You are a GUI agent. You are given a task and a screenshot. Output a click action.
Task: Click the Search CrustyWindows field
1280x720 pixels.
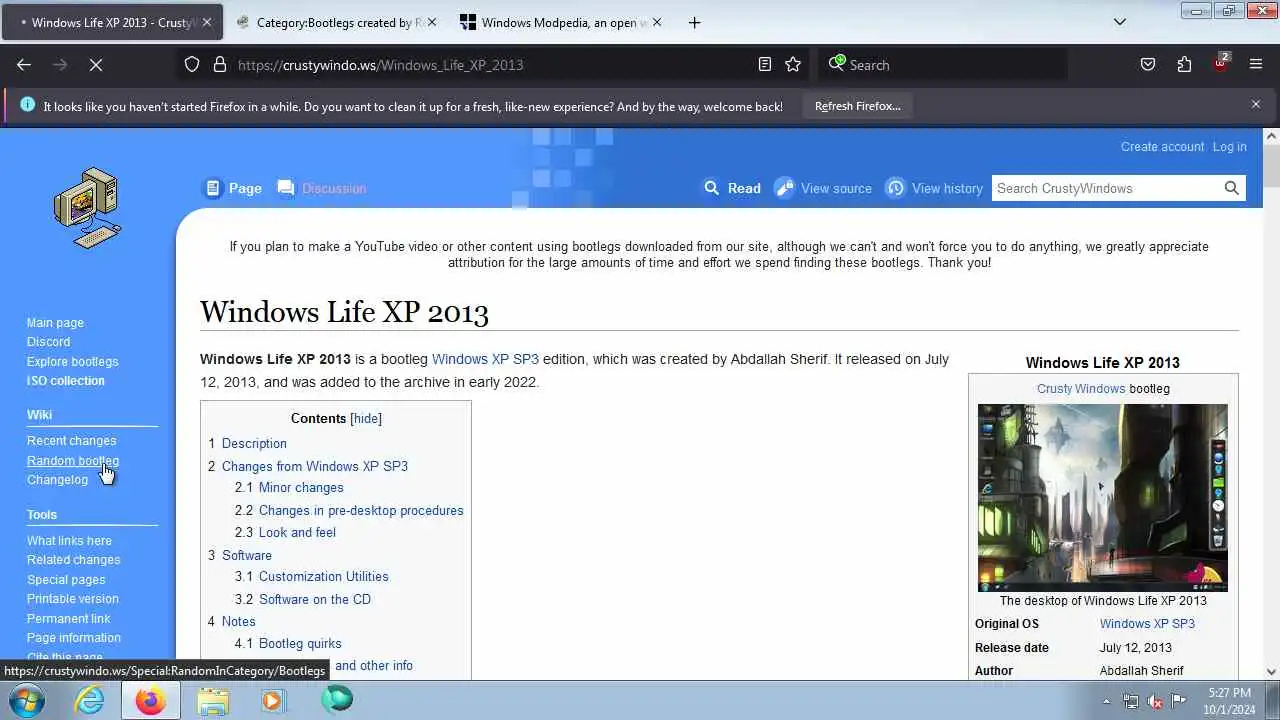(x=1105, y=188)
